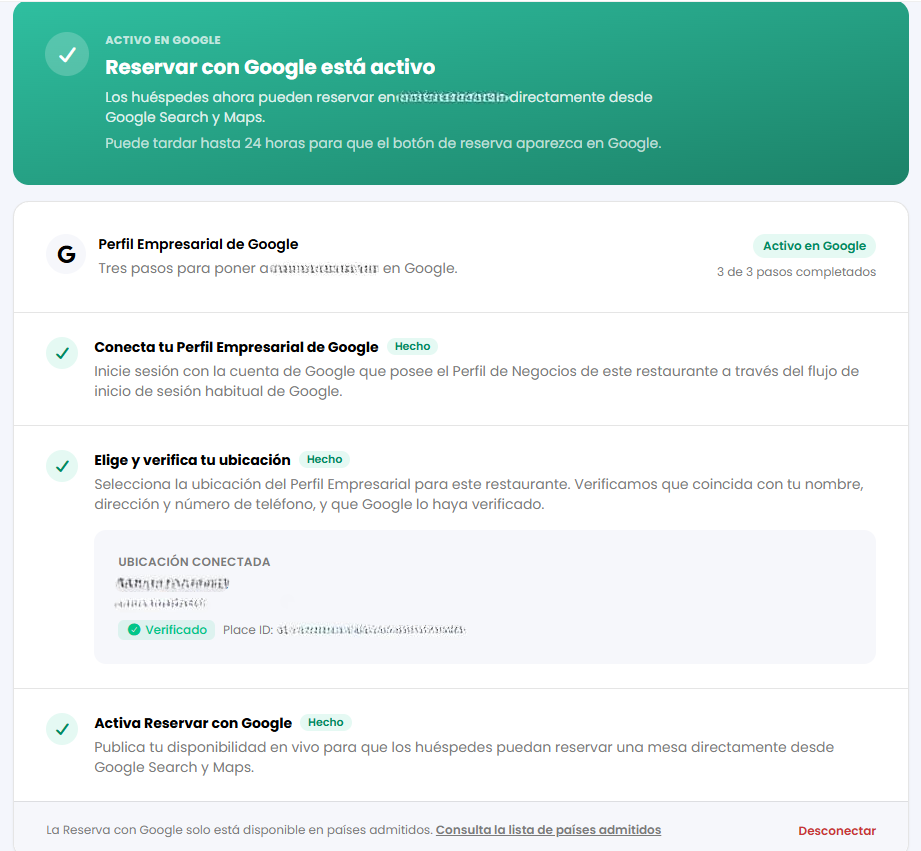Select the Activo en Google status badge

tap(814, 245)
